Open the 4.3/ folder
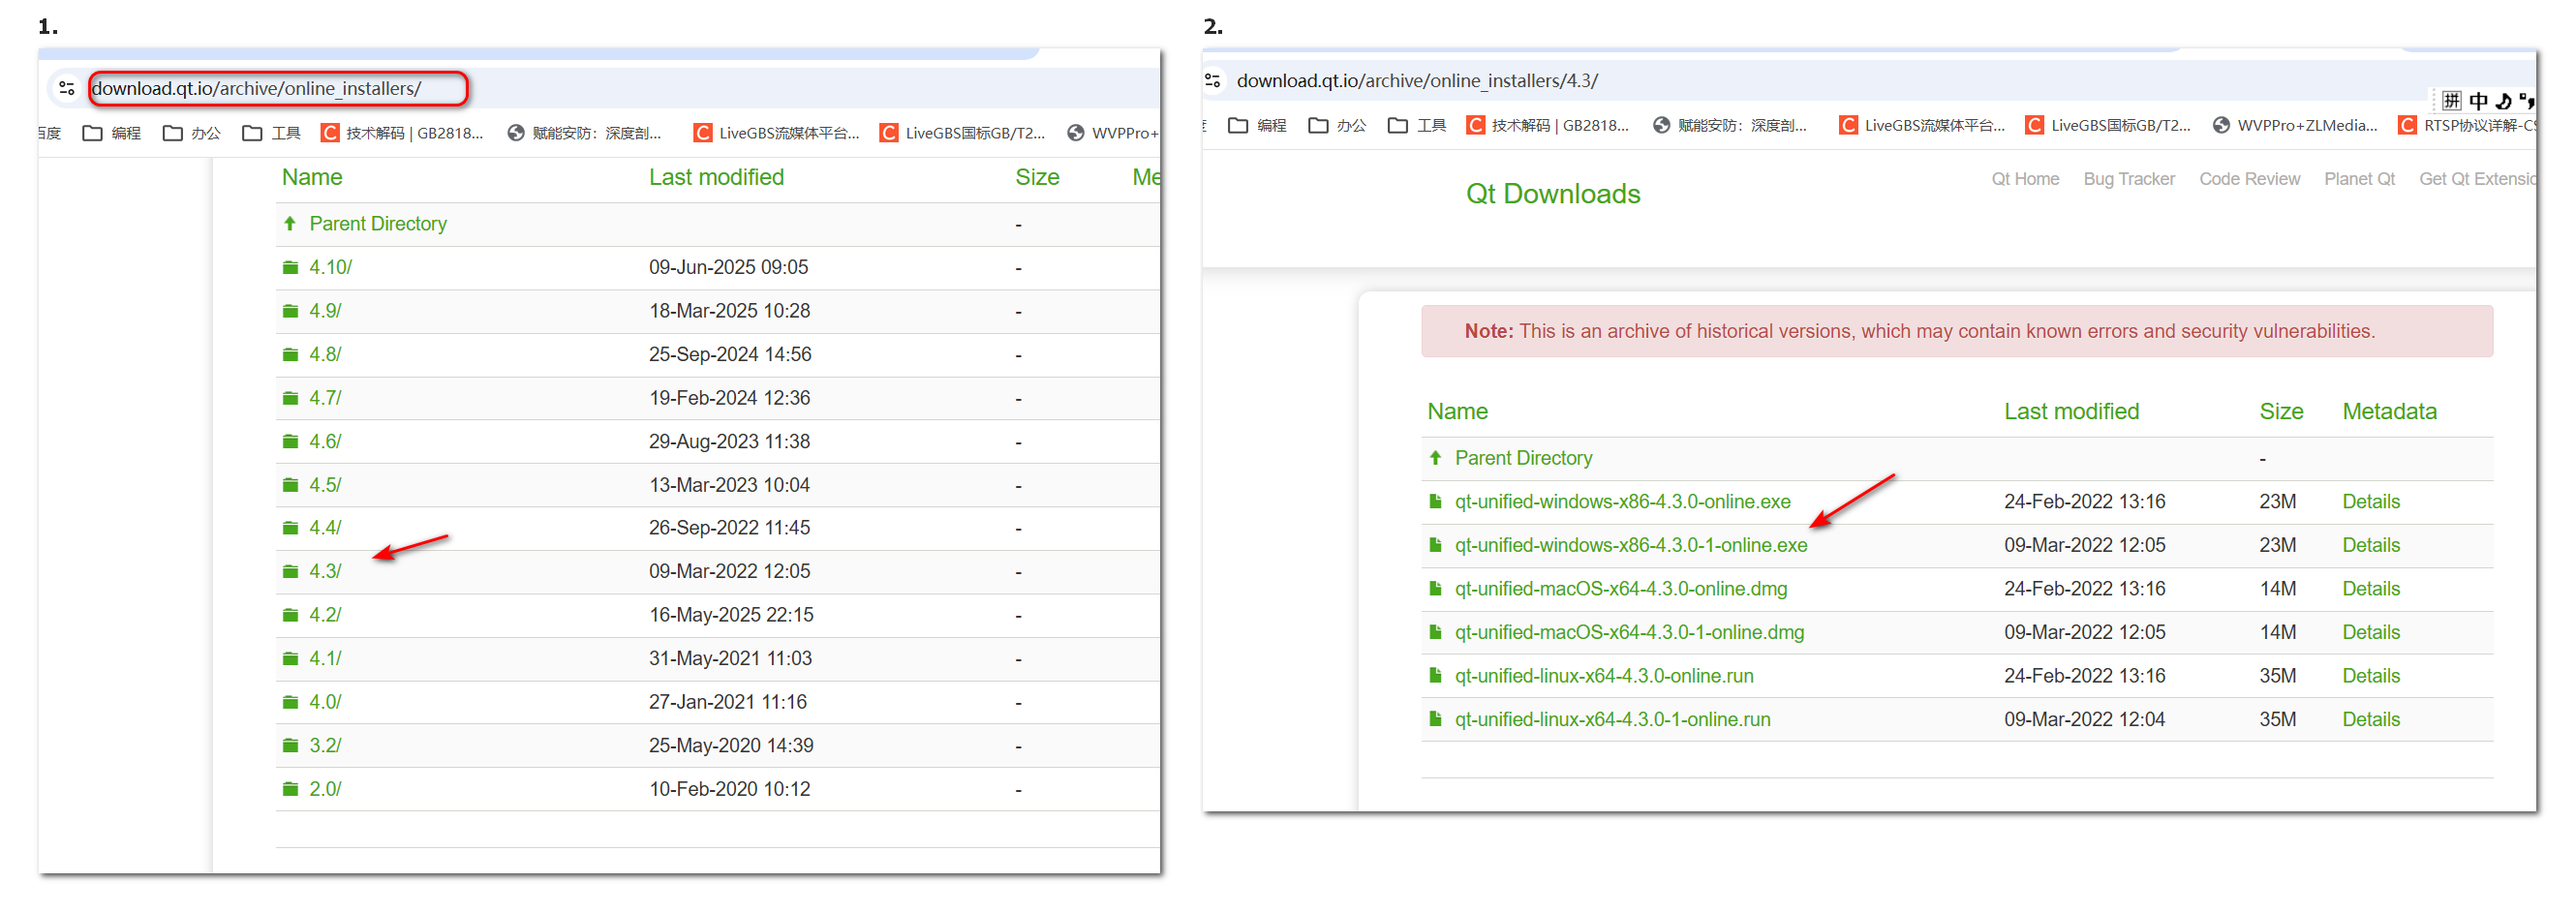 (x=325, y=571)
